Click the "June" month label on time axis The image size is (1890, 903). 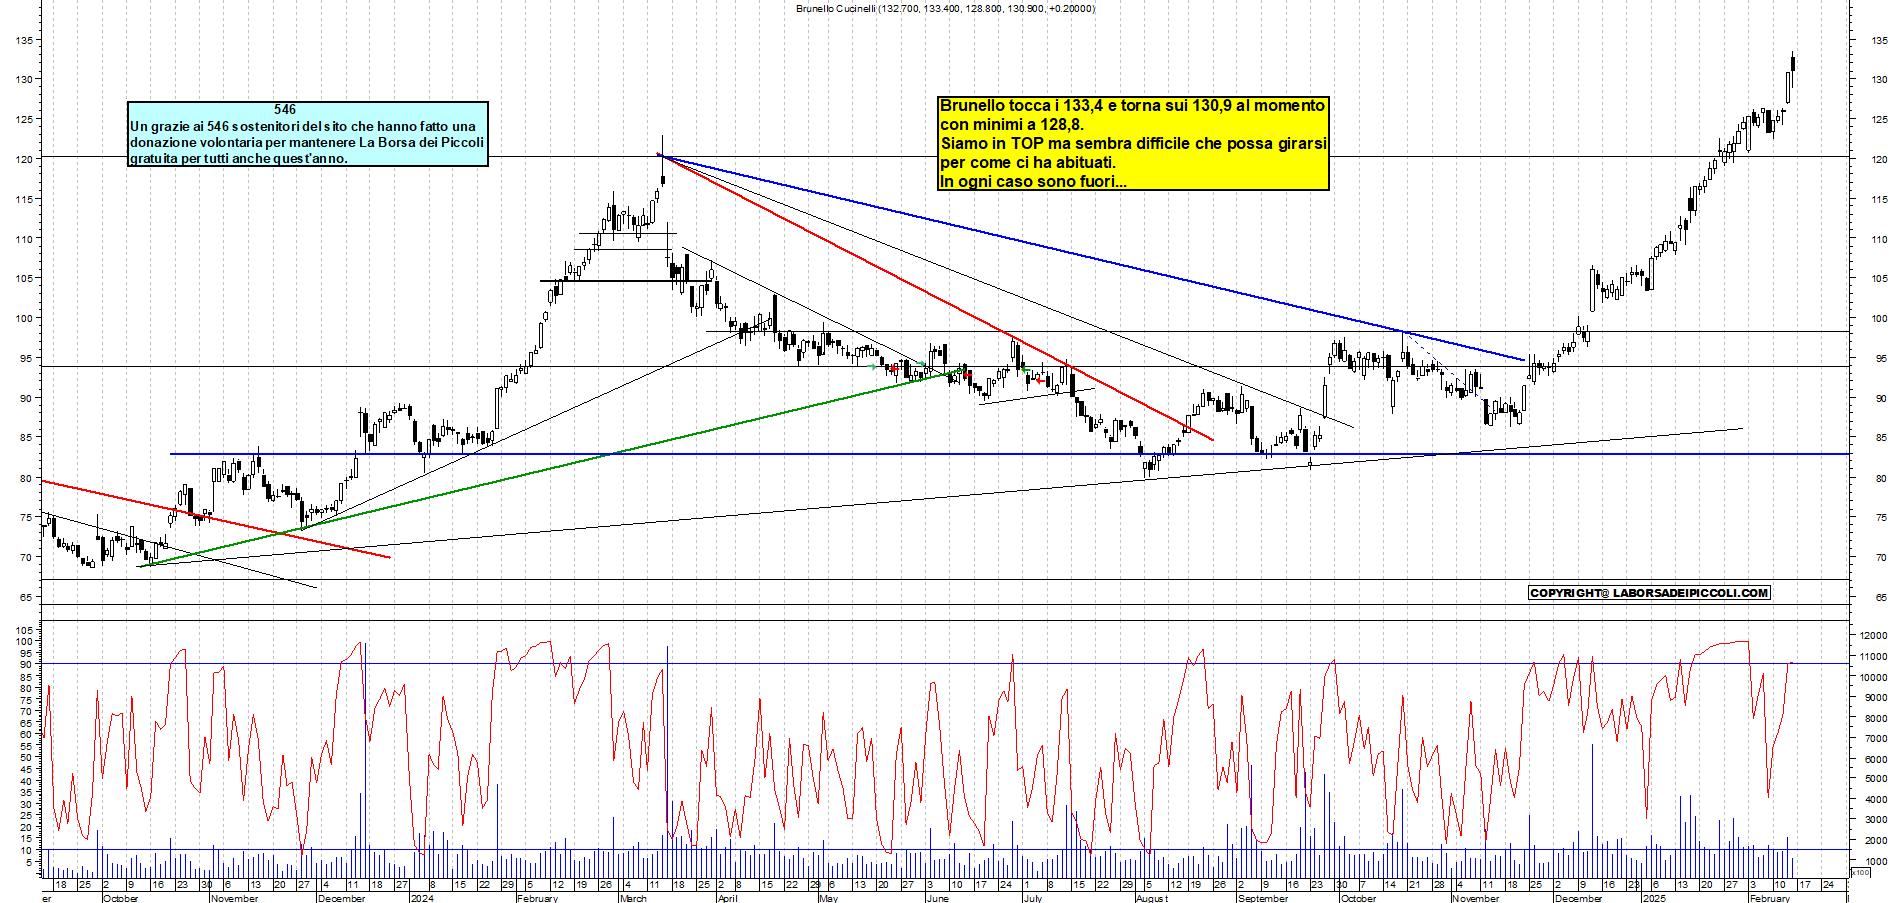point(937,898)
